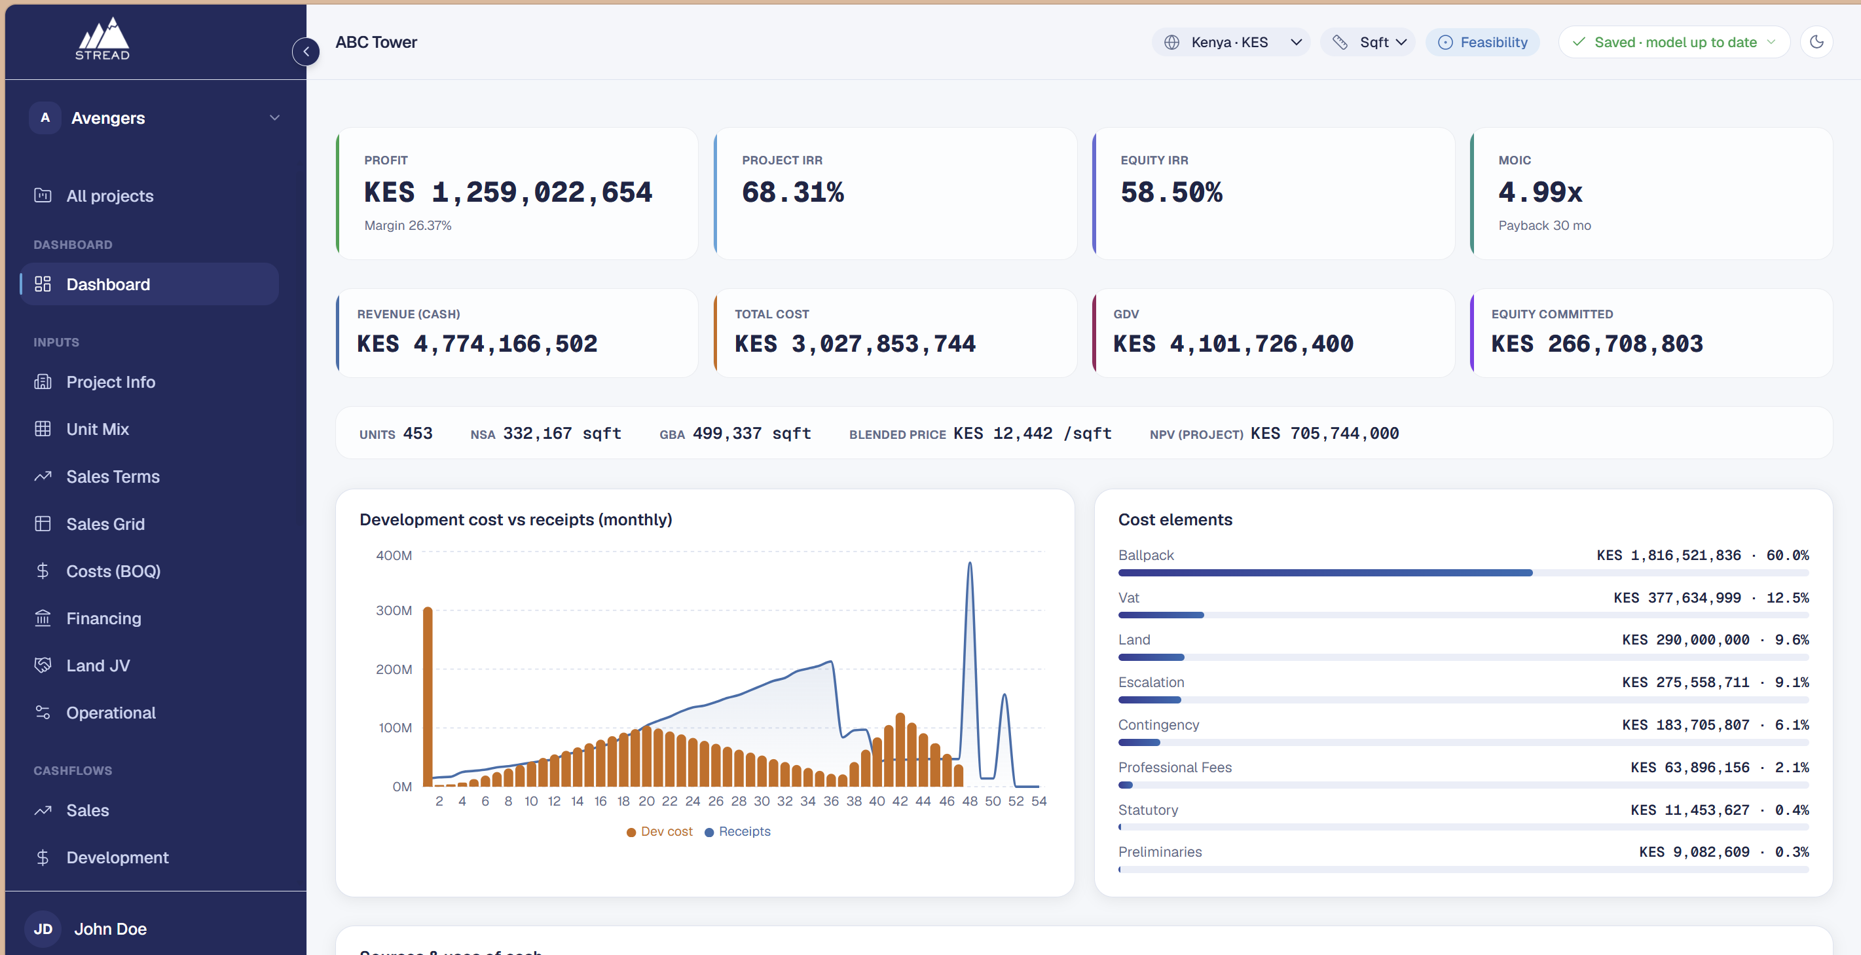Click the Project Info building icon
The width and height of the screenshot is (1861, 955).
[43, 381]
